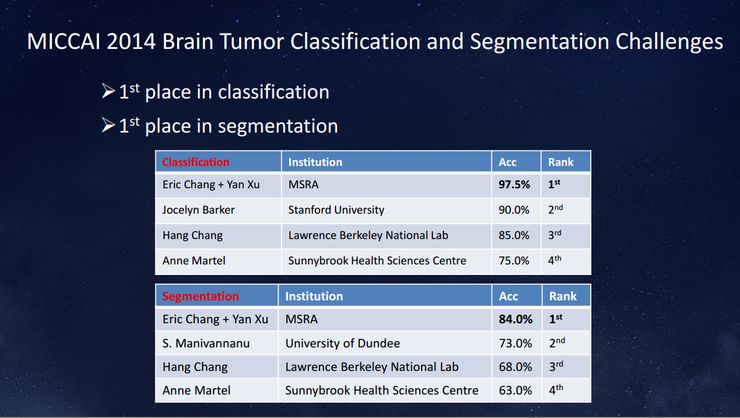The width and height of the screenshot is (740, 418).
Task: Select "MSRA" cell in the Classification table
Action: [303, 184]
